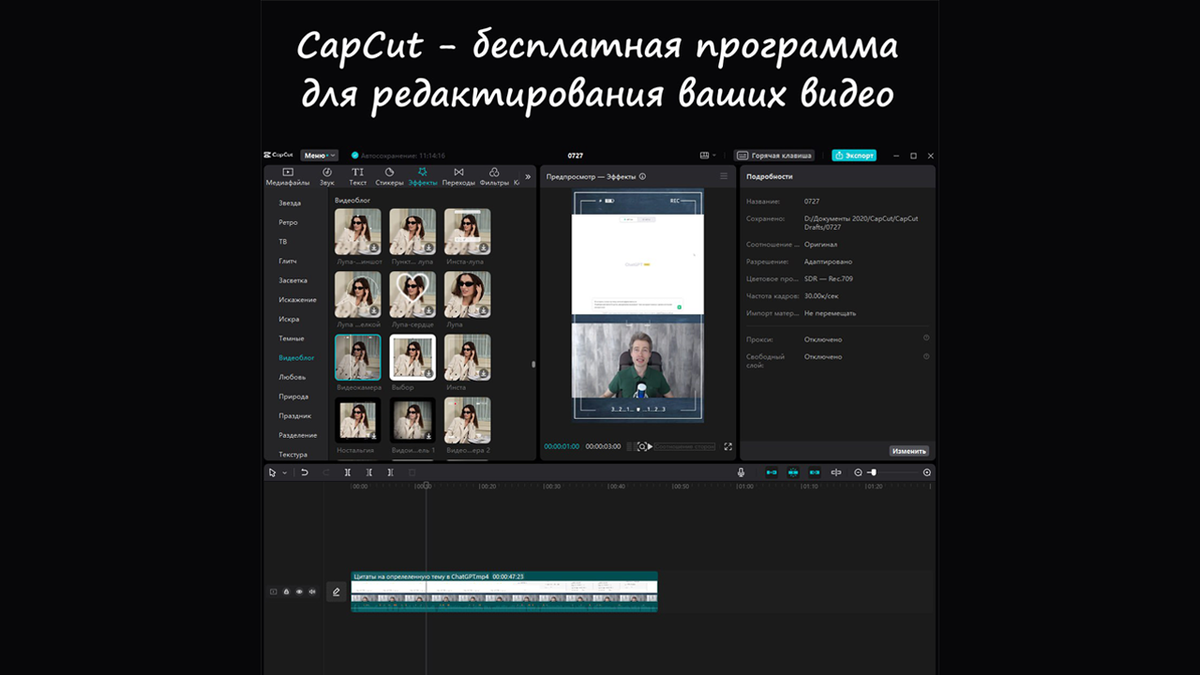Click the info icon beside Прокси
1200x675 pixels.
926,338
